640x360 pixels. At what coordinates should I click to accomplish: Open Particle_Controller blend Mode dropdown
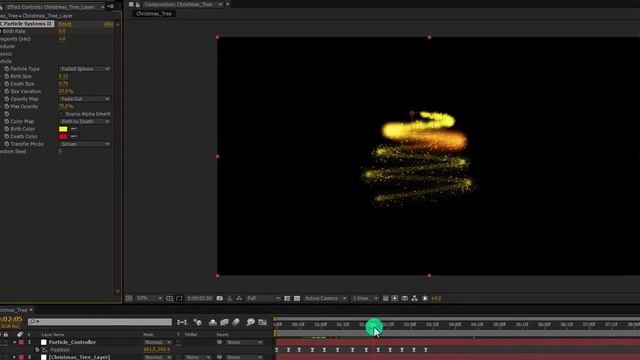point(157,342)
